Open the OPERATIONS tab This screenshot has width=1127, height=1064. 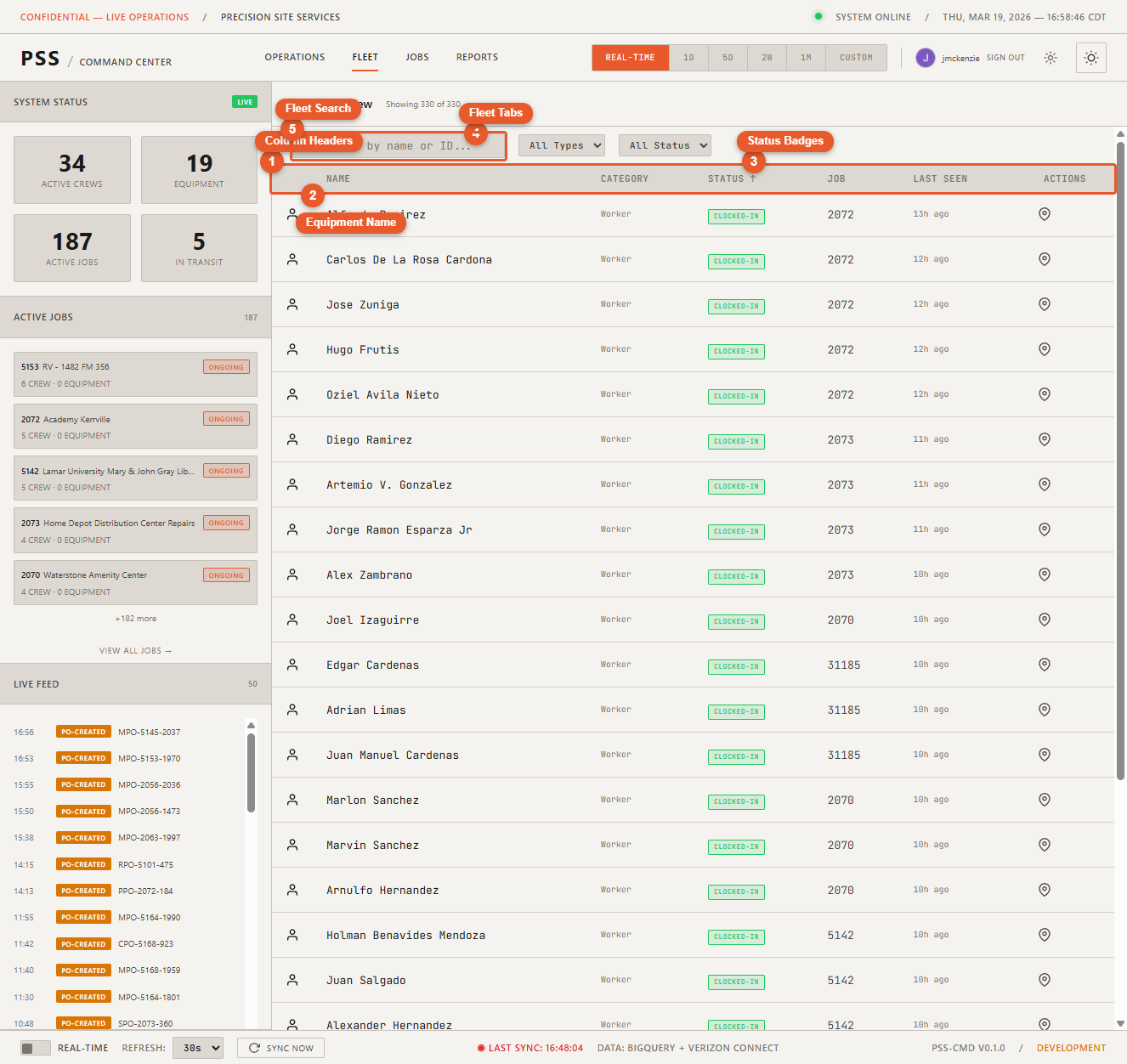click(x=294, y=57)
